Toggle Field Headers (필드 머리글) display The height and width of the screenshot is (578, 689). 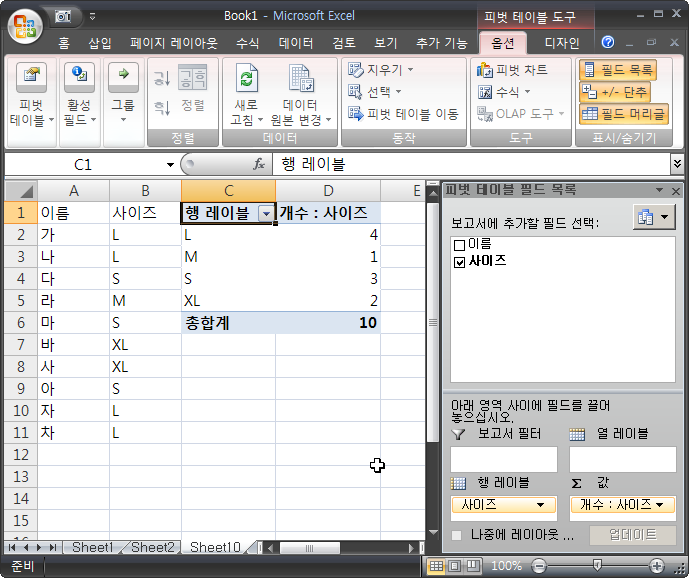tap(624, 114)
